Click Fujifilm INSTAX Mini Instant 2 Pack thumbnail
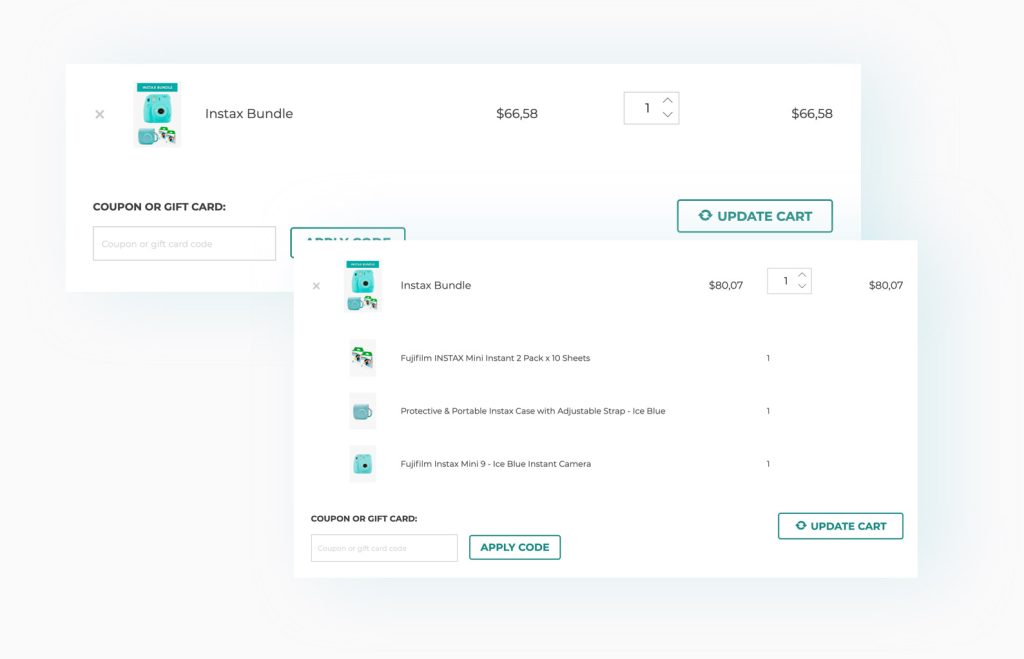Image resolution: width=1024 pixels, height=659 pixels. [362, 358]
